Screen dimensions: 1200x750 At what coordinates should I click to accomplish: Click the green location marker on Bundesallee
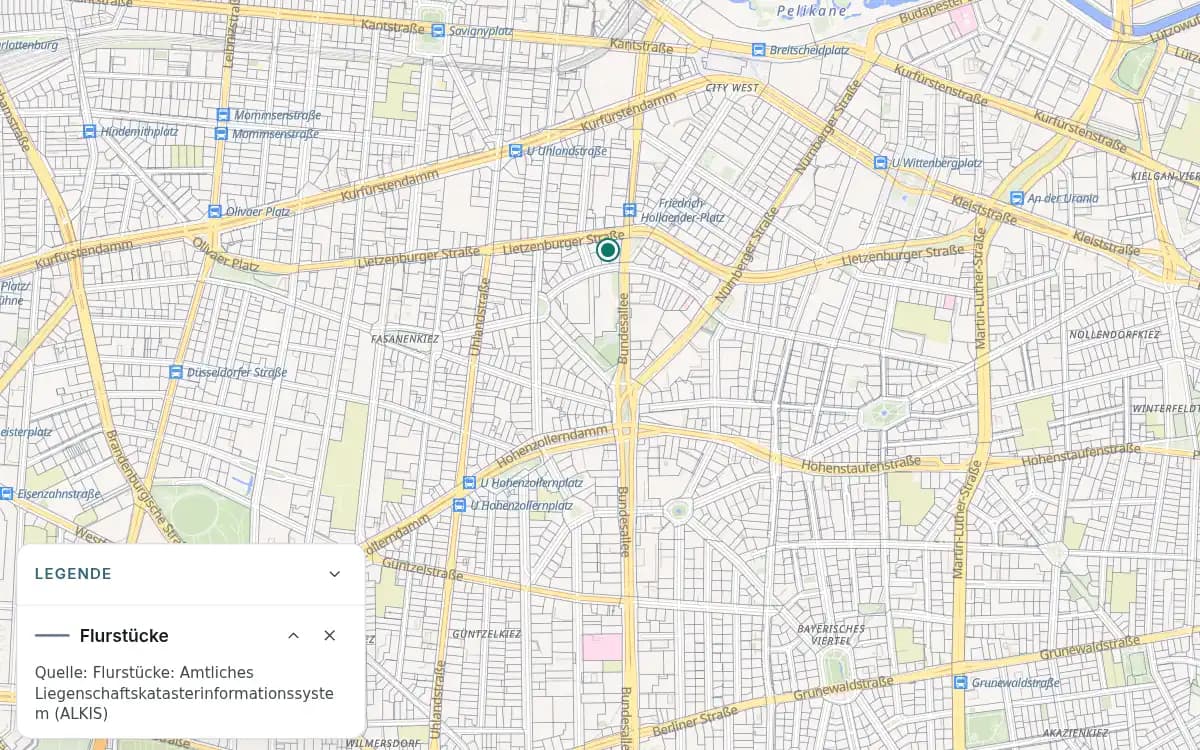(608, 250)
